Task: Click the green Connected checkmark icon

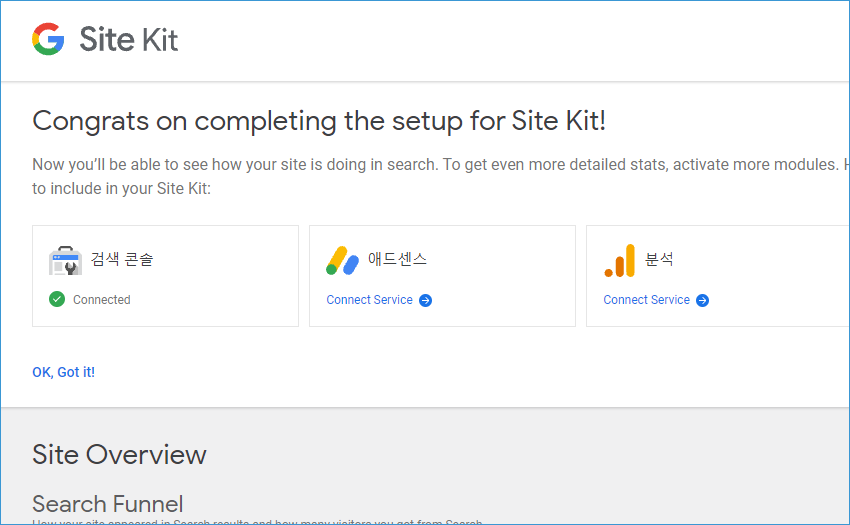Action: click(x=57, y=299)
